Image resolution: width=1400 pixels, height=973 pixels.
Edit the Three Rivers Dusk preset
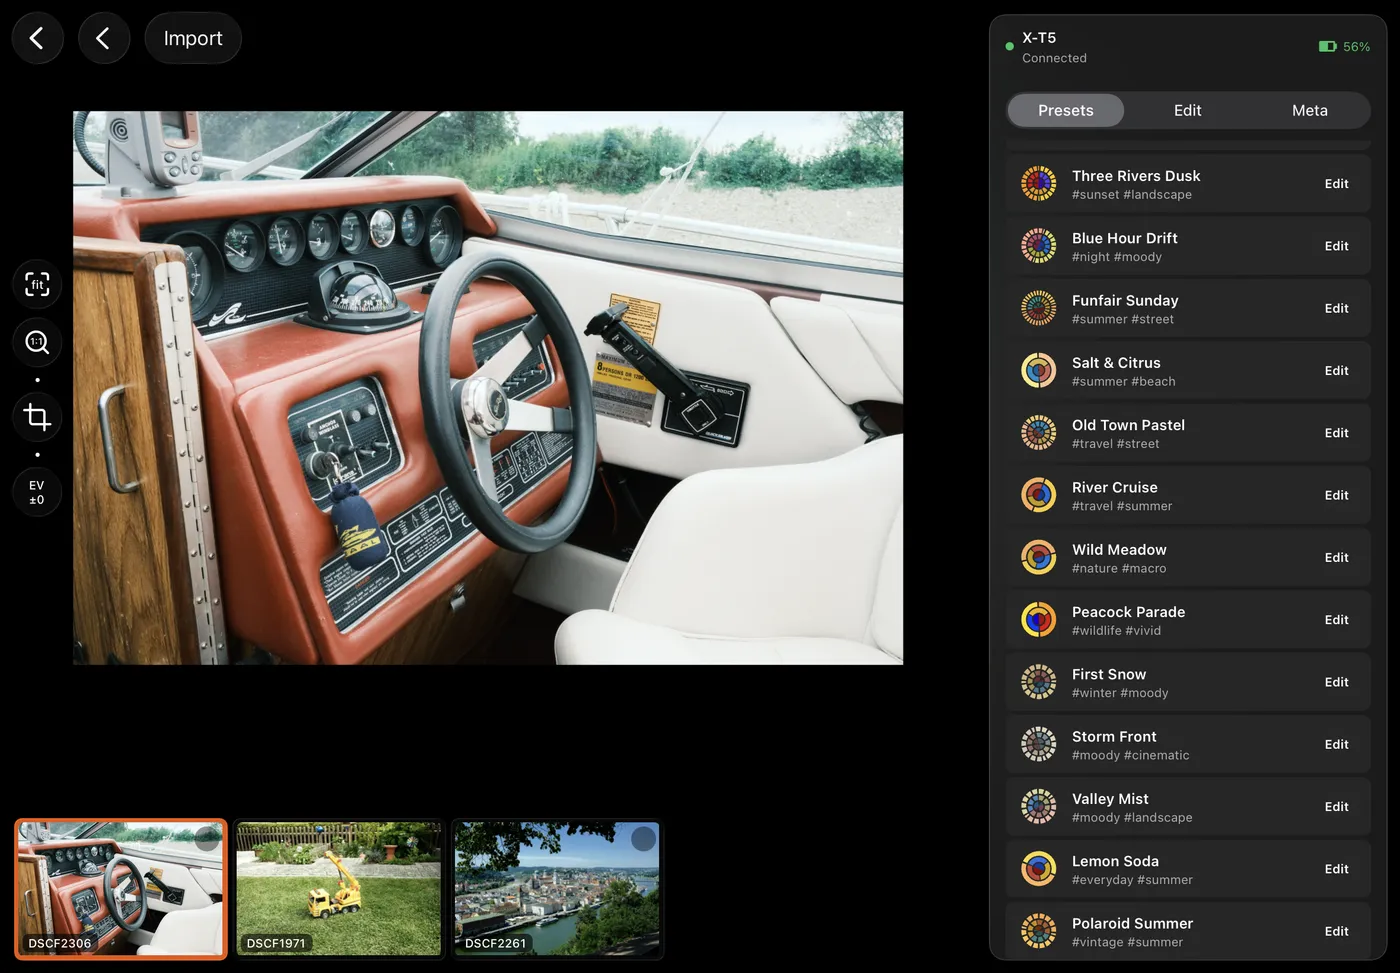[1336, 184]
